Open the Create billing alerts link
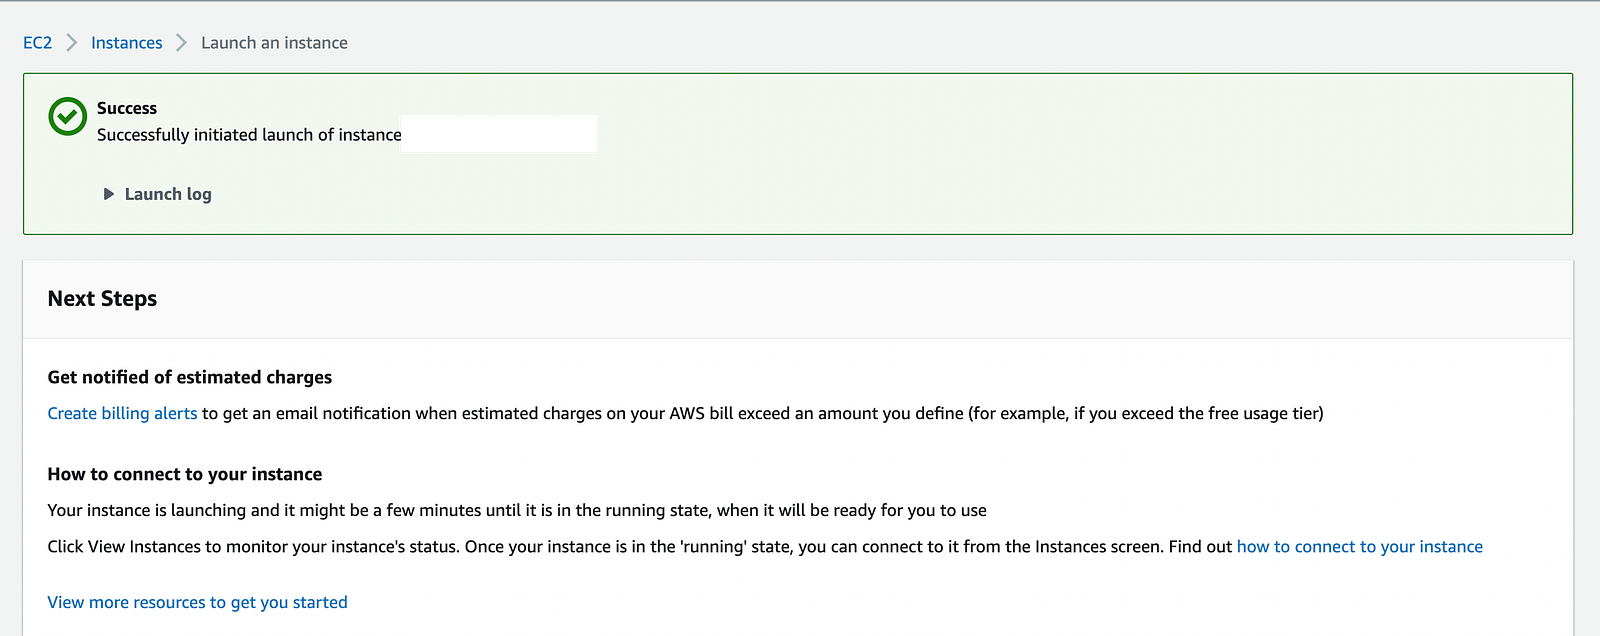This screenshot has height=636, width=1600. [x=122, y=413]
